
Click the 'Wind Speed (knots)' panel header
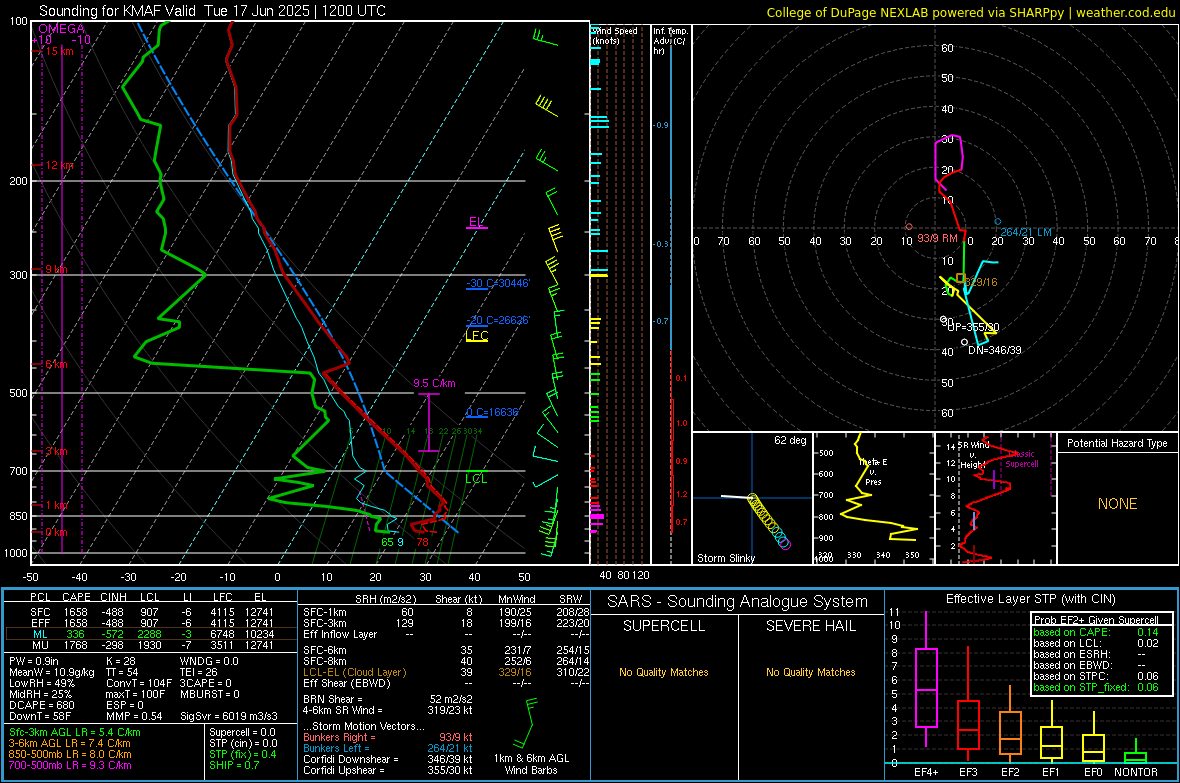(x=614, y=35)
